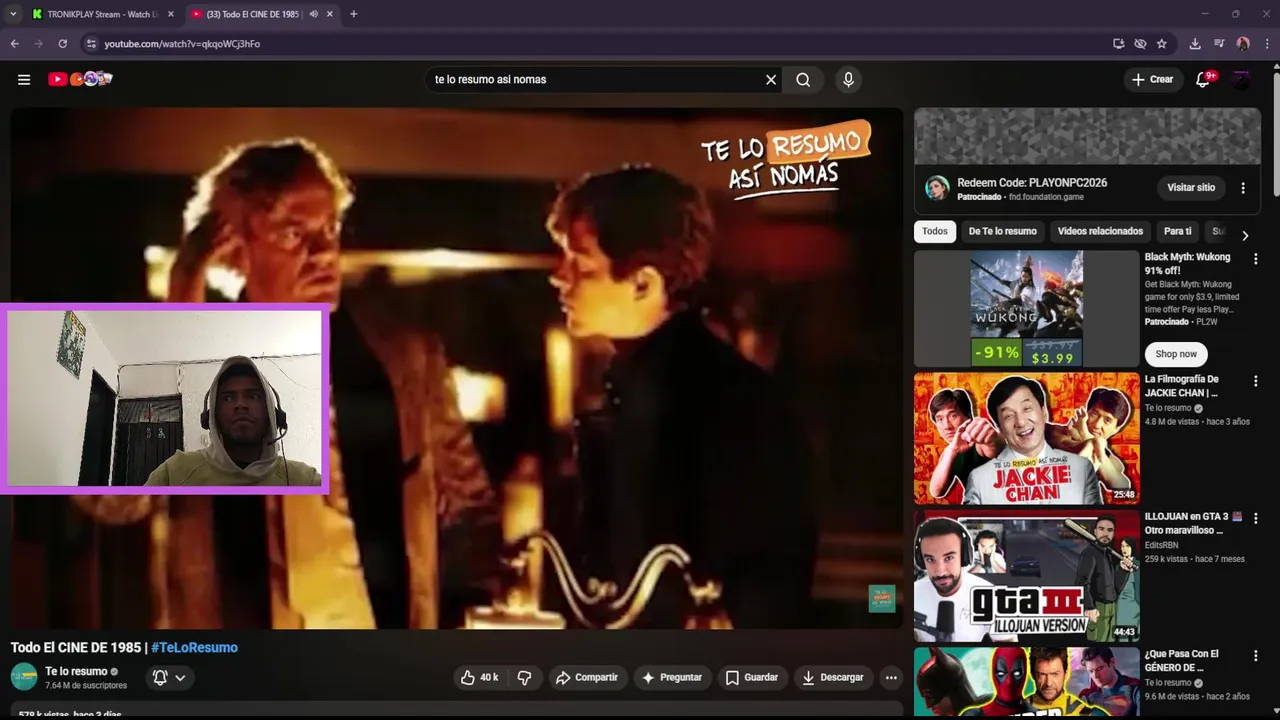Open ILLOJUAN GTA 3 video thumbnail

click(x=1026, y=576)
